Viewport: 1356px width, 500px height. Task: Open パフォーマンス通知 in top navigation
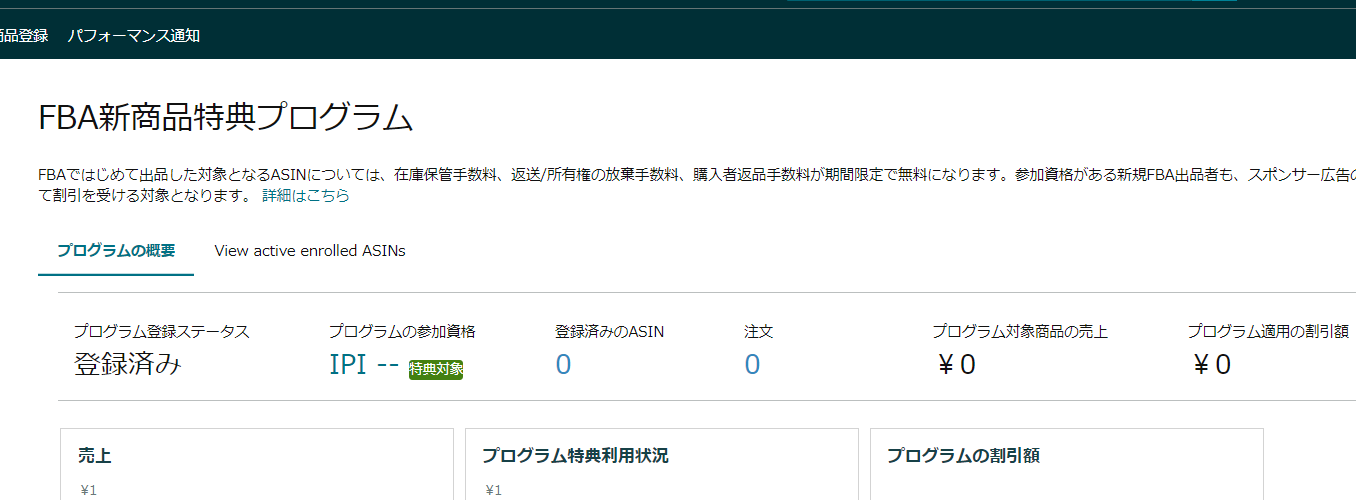(x=134, y=36)
